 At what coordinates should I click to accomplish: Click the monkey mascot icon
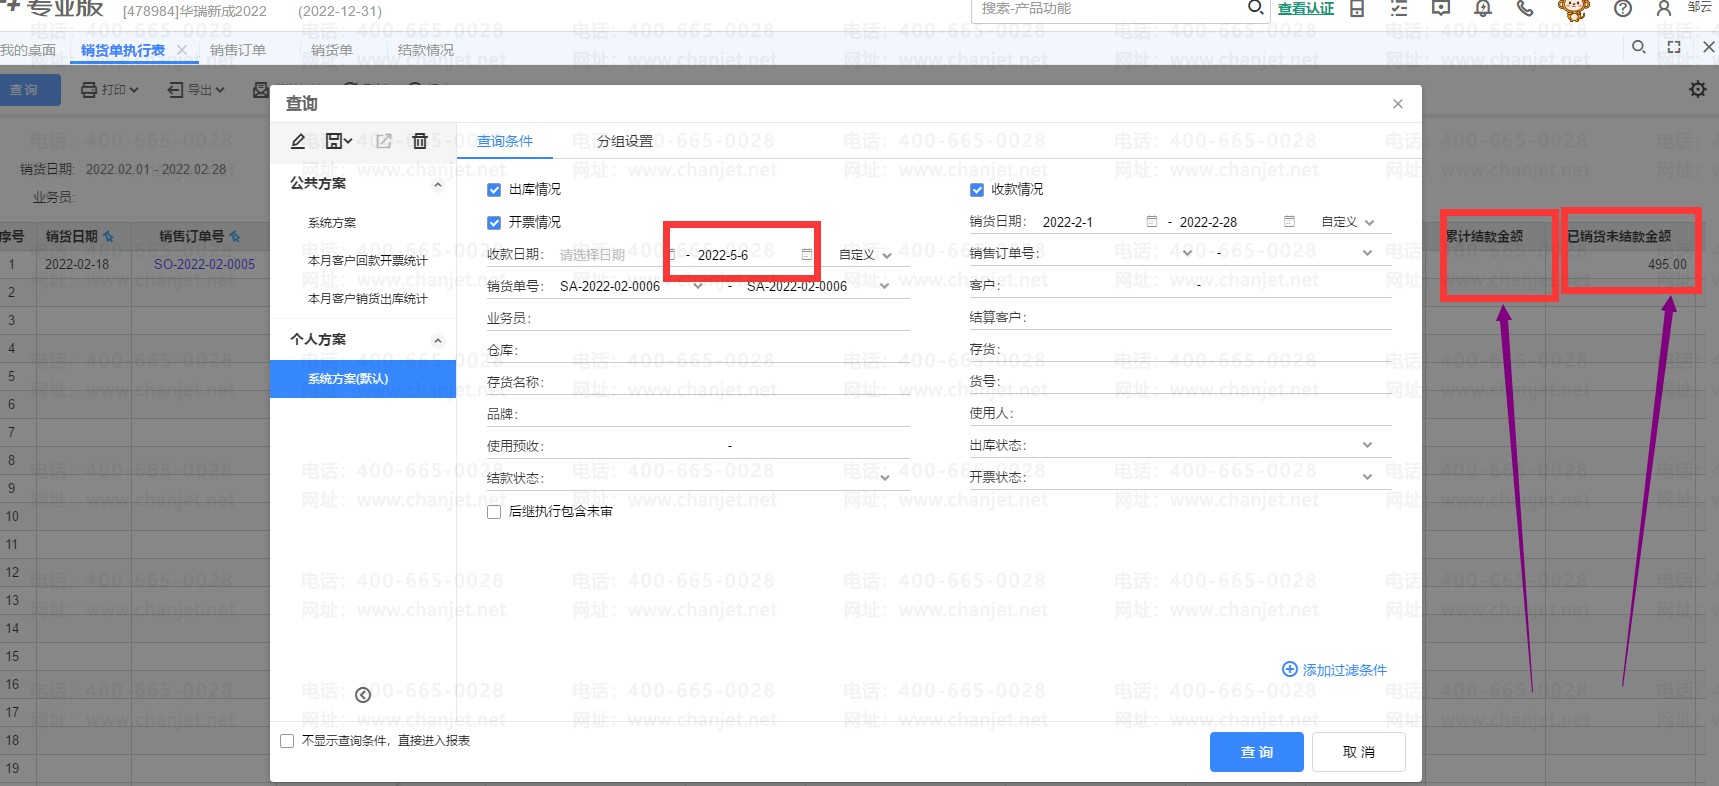(1574, 9)
